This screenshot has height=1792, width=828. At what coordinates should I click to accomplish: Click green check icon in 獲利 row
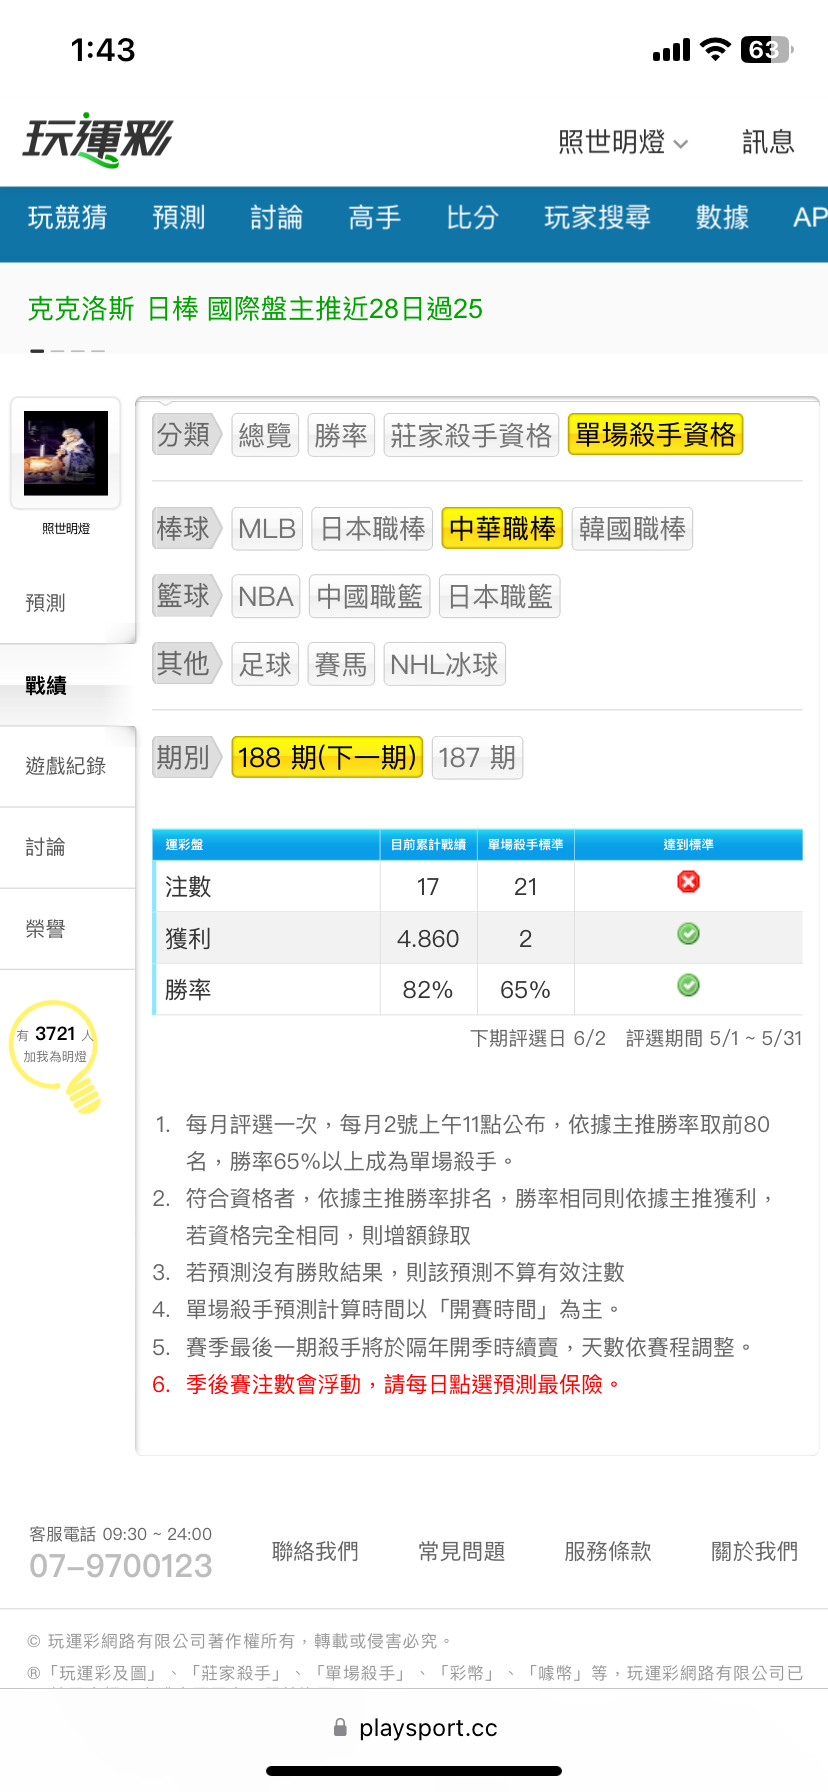click(688, 934)
